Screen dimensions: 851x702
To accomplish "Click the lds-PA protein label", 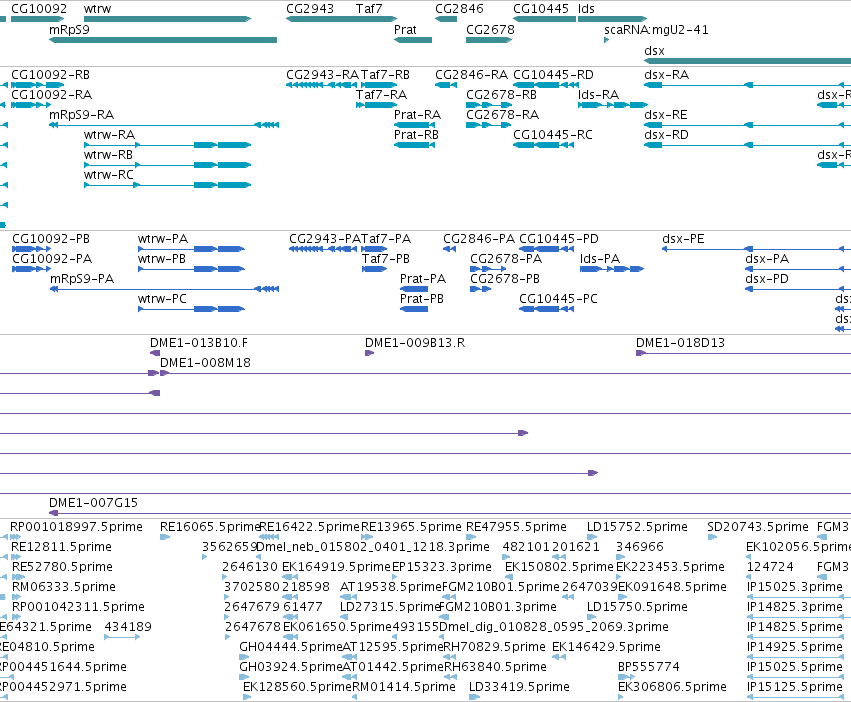I will click(x=600, y=258).
